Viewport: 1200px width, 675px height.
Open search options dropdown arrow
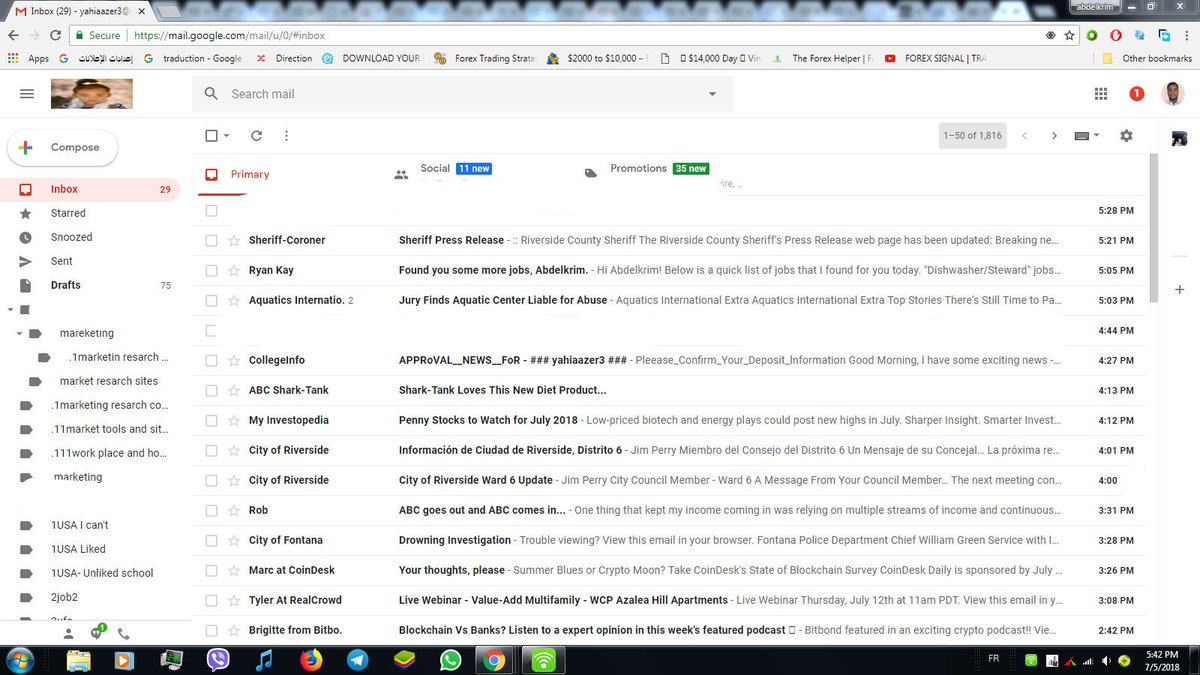[x=713, y=94]
